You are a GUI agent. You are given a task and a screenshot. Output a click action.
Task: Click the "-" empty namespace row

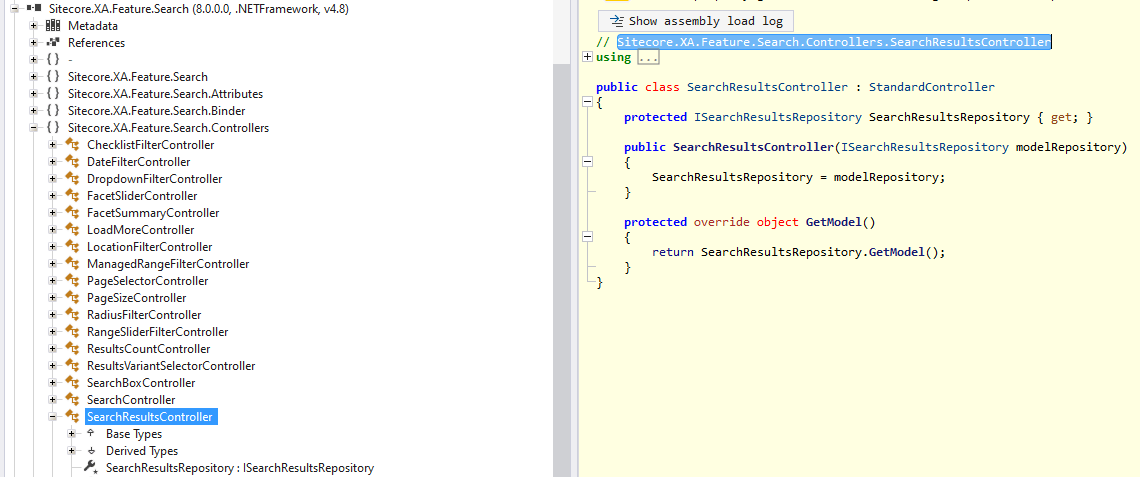click(x=70, y=60)
